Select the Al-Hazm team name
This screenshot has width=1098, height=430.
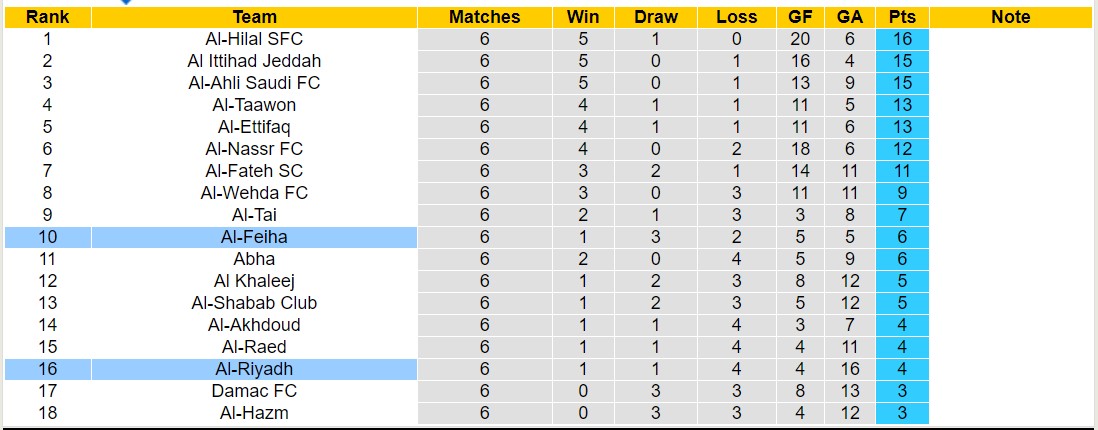pos(254,413)
